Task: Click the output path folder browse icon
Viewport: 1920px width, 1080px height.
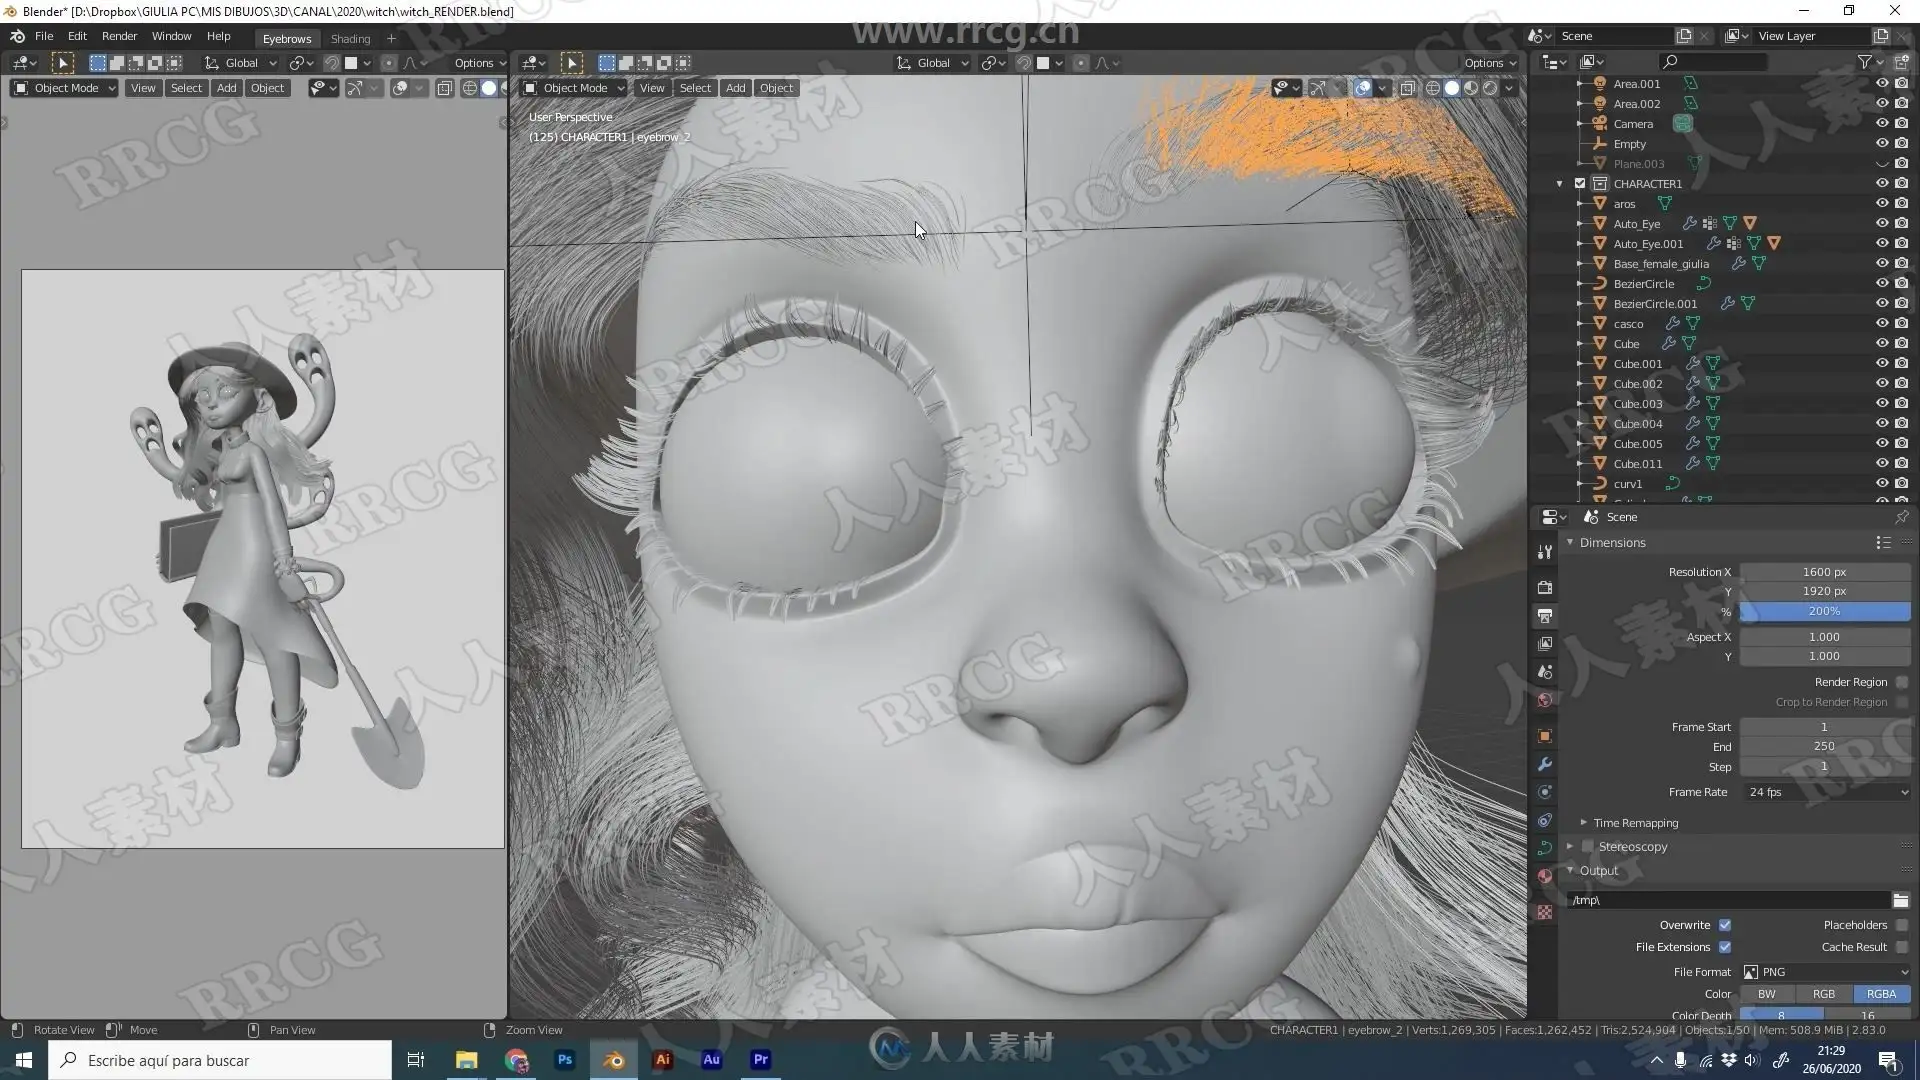Action: point(1900,900)
